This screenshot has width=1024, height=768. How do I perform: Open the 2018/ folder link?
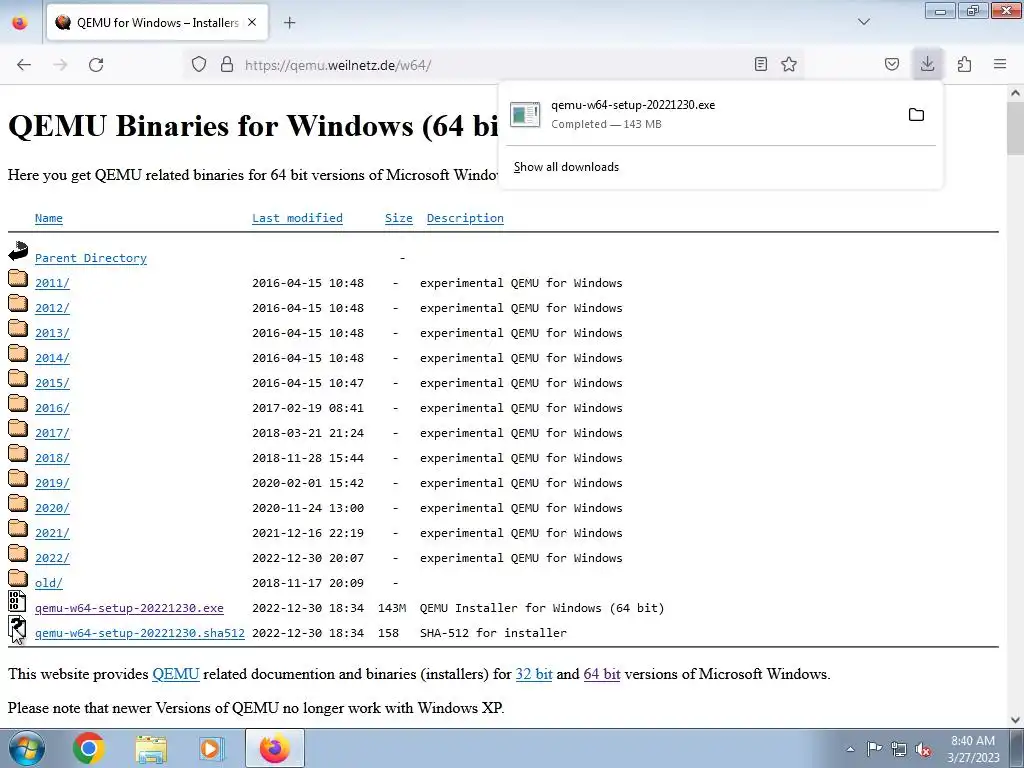[x=52, y=458]
